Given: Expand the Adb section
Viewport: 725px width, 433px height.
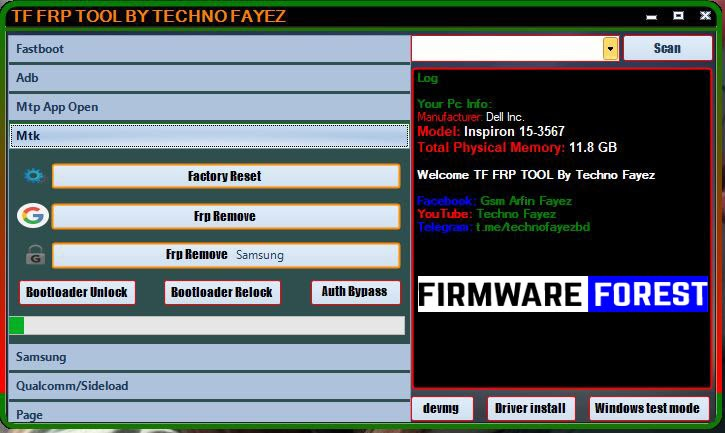Looking at the screenshot, I should pyautogui.click(x=209, y=78).
